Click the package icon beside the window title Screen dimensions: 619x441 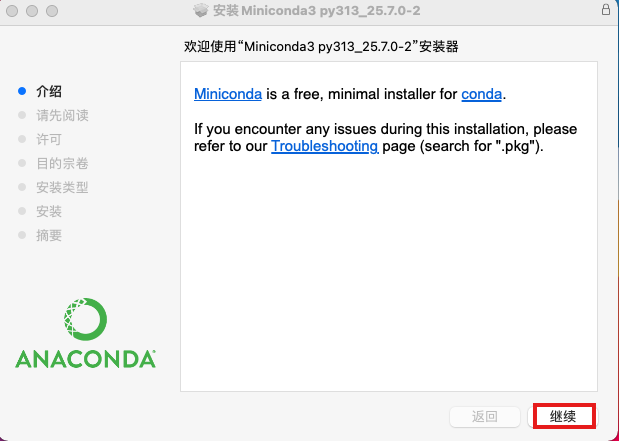point(200,10)
